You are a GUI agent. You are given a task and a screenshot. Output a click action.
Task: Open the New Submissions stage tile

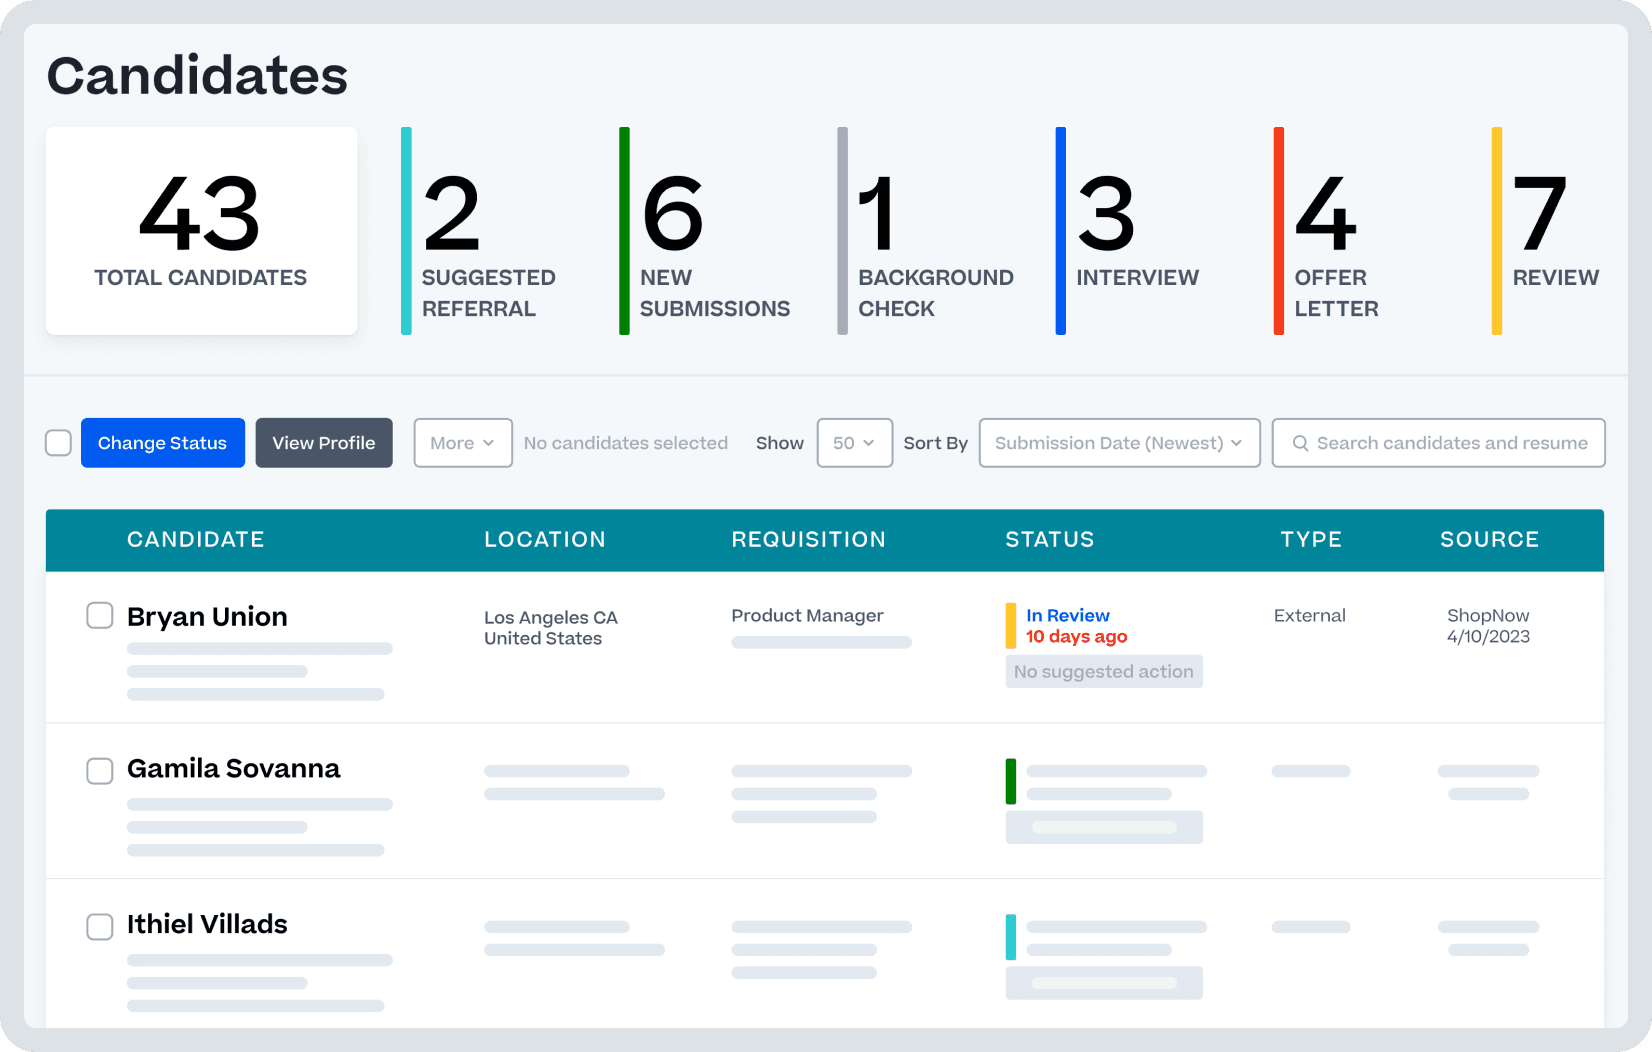click(x=700, y=231)
